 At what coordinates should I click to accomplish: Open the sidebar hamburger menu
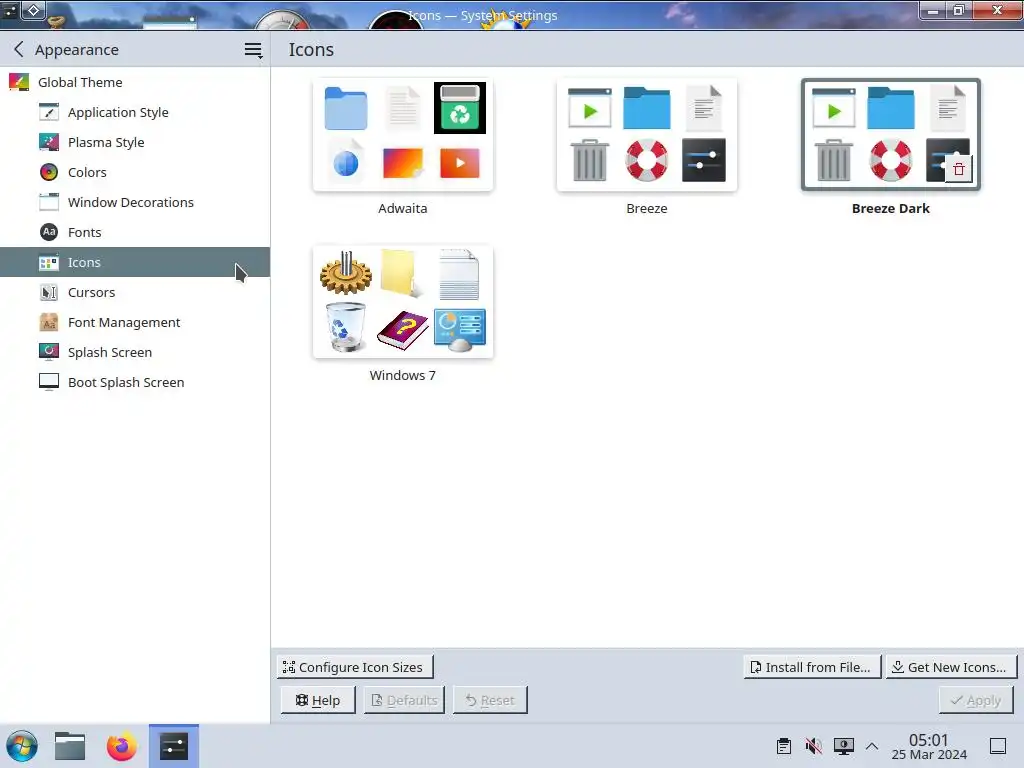(253, 50)
